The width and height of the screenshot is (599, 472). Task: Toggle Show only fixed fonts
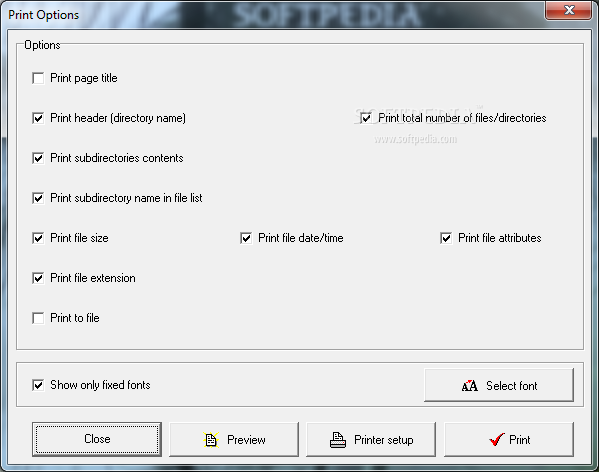pyautogui.click(x=38, y=385)
